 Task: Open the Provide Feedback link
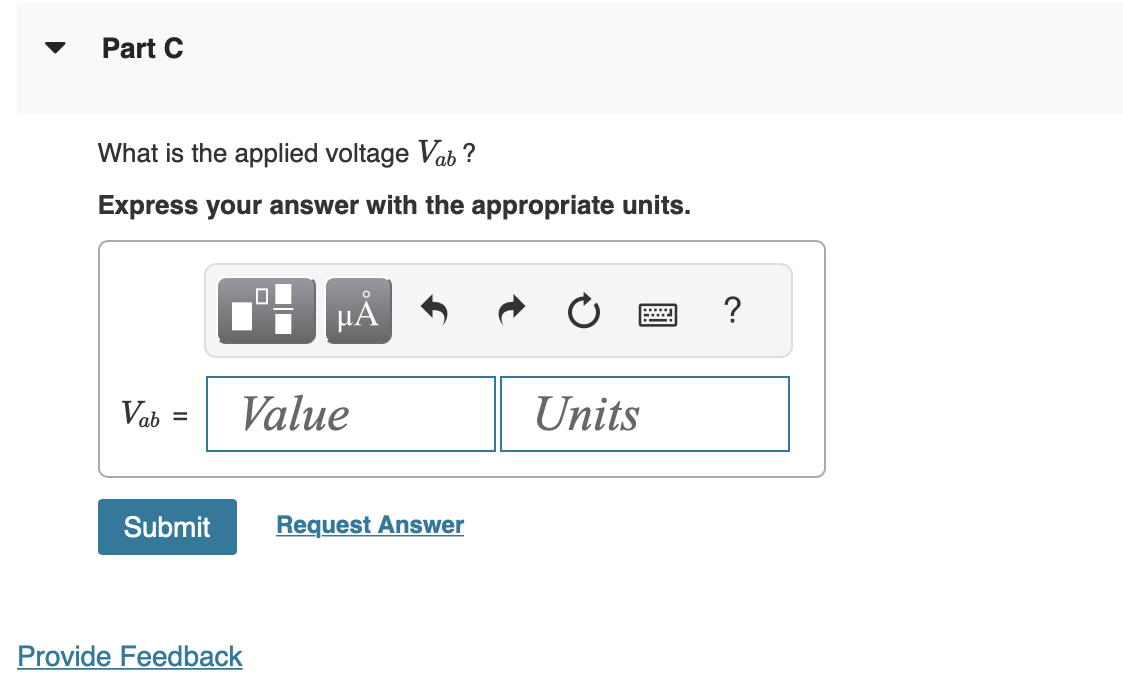pos(129,656)
